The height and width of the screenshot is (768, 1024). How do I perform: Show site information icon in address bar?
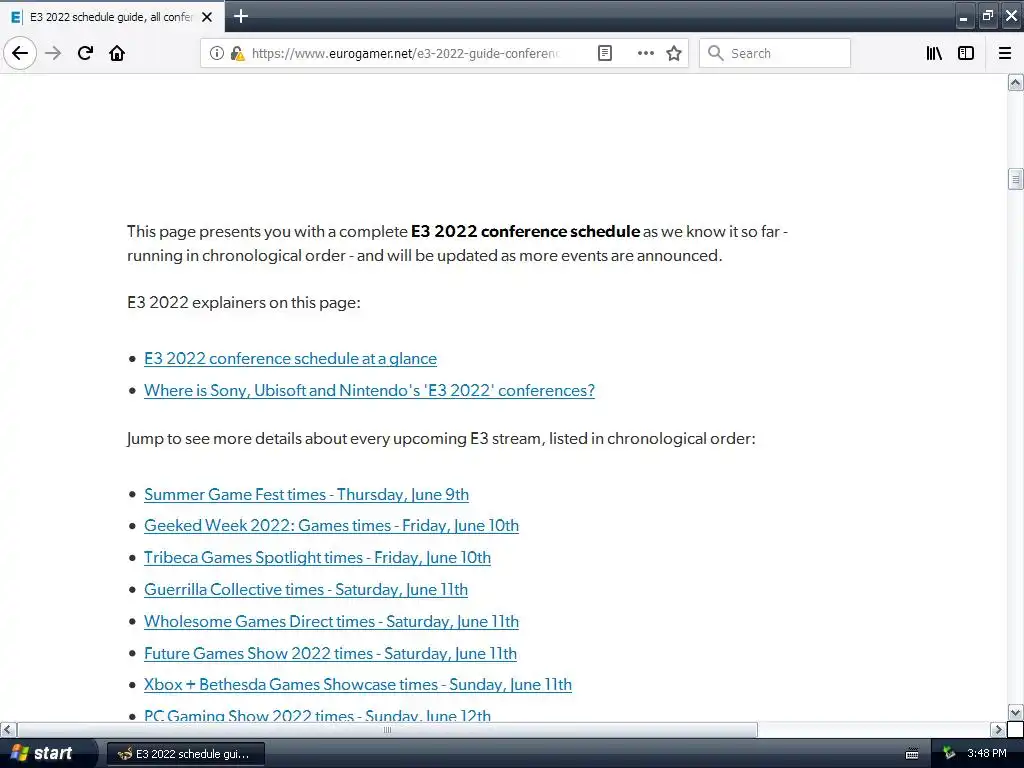point(216,53)
